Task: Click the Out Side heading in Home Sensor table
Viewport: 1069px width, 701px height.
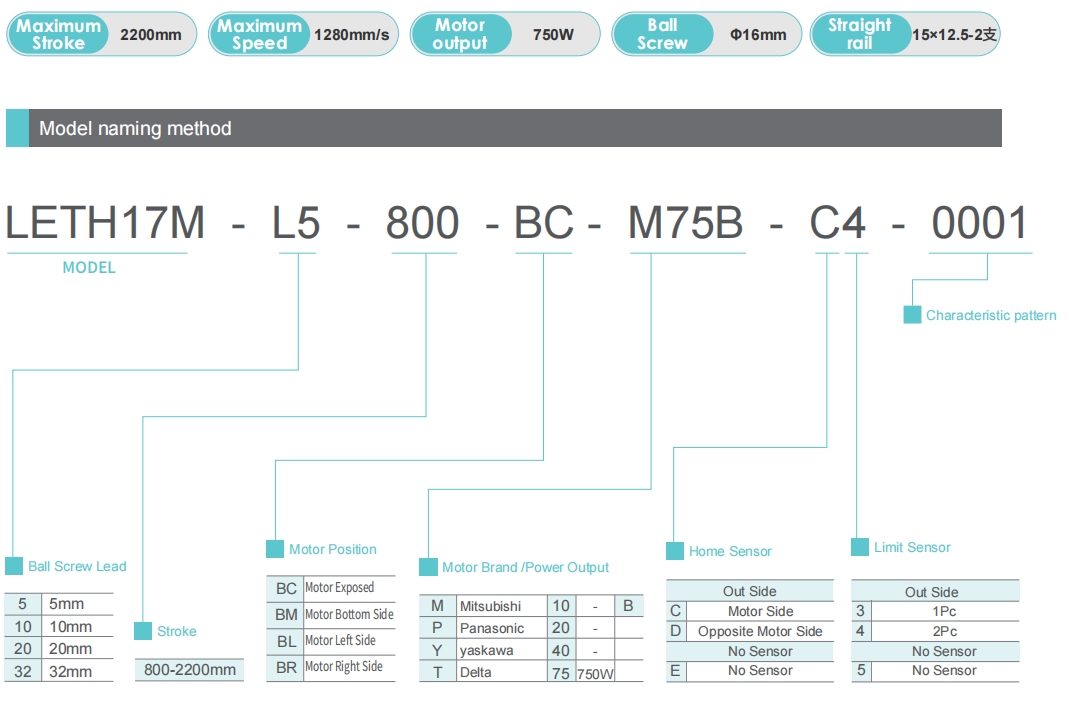Action: (749, 591)
